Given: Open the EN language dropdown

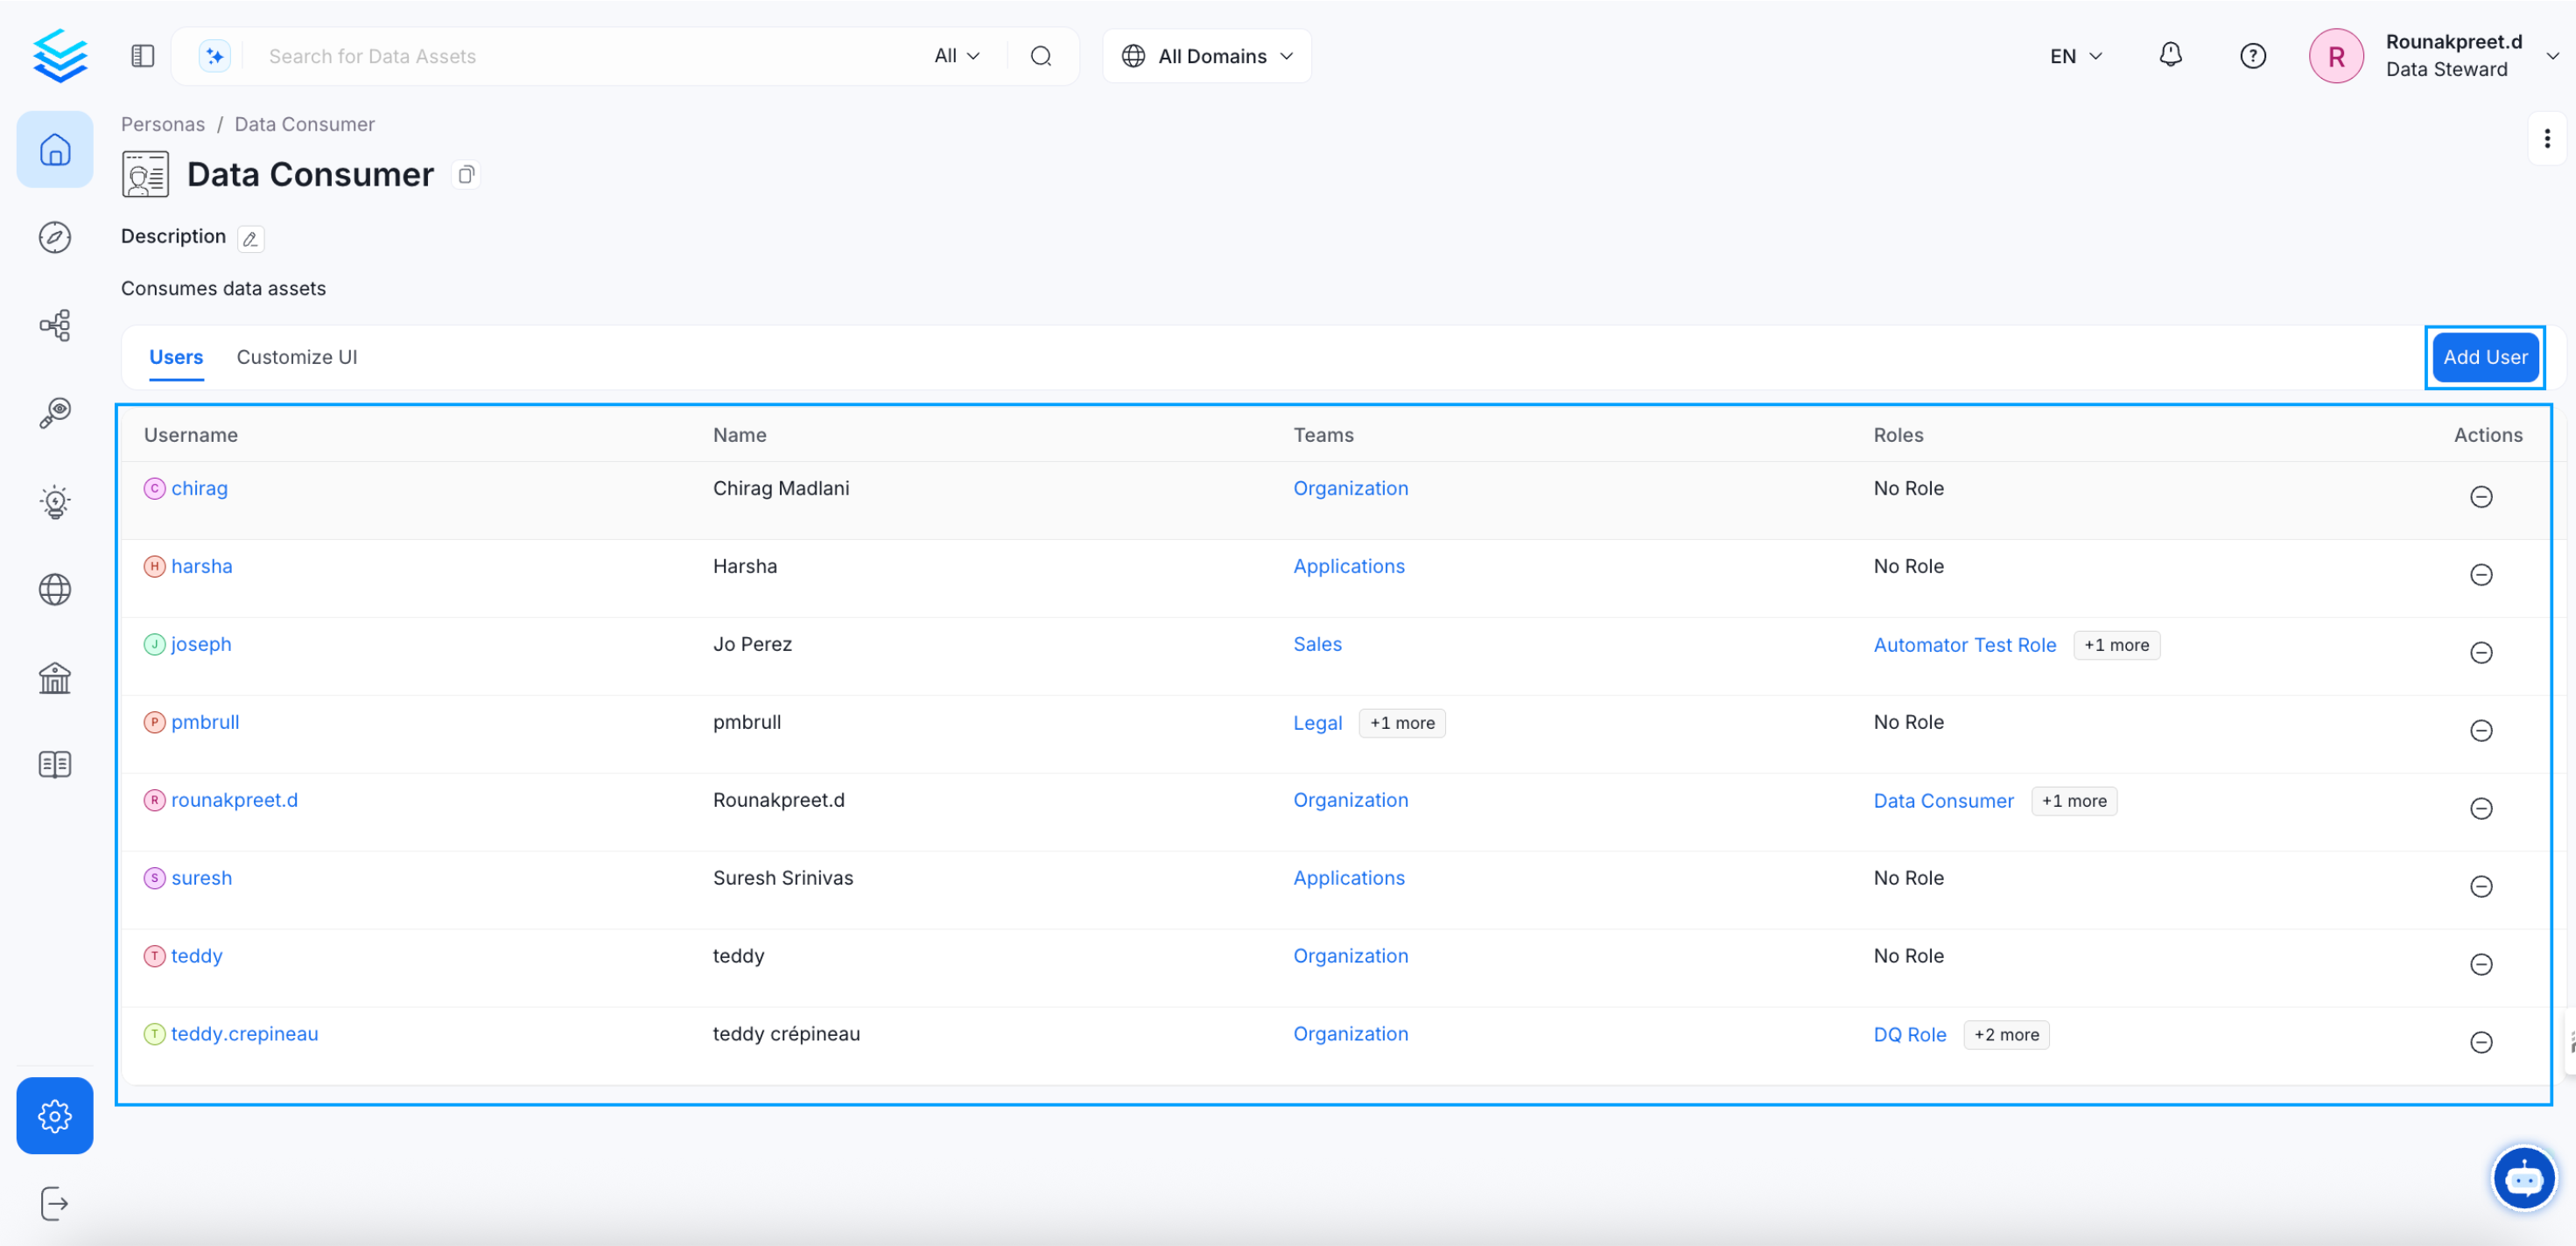Looking at the screenshot, I should (x=2076, y=56).
